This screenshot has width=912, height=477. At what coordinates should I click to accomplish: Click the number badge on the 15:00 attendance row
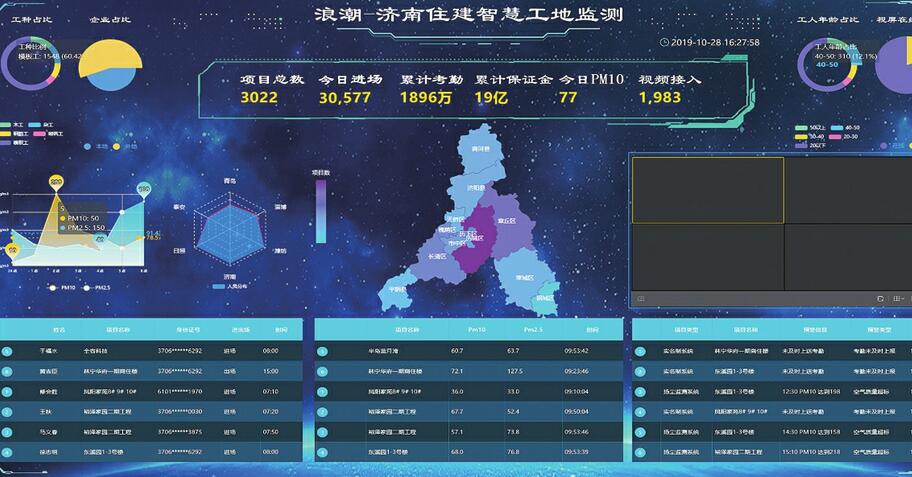click(x=7, y=372)
